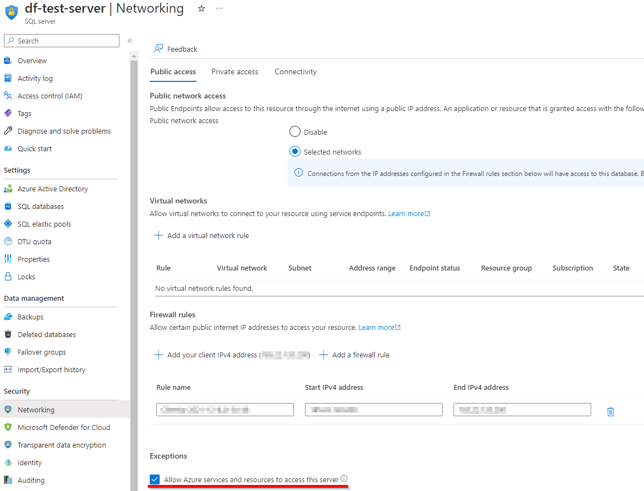Screen dimensions: 644x491
Task: Switch to the Connectivity tab
Action: (x=295, y=71)
